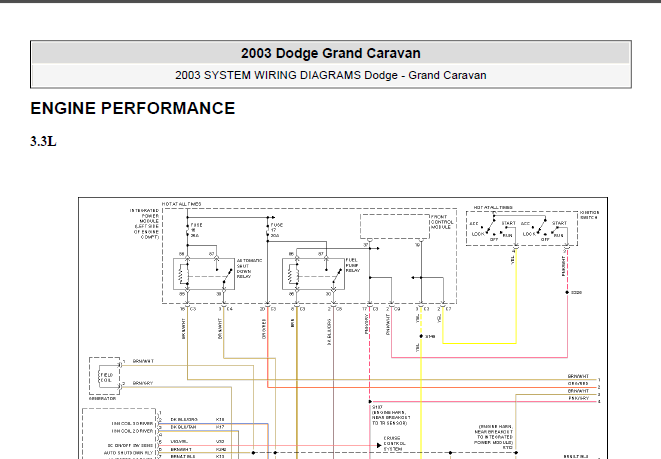Click the automatic shut down relay symbol
The height and width of the screenshot is (459, 661).
pos(204,274)
